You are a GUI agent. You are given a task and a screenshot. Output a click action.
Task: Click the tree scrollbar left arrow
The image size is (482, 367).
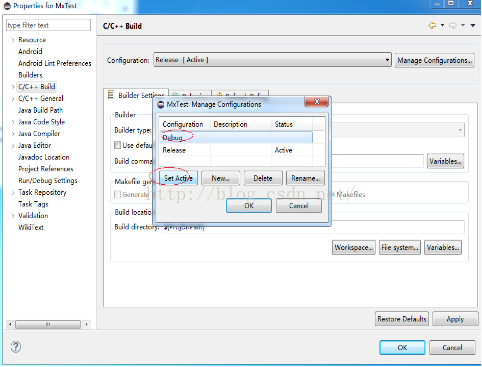(10, 324)
